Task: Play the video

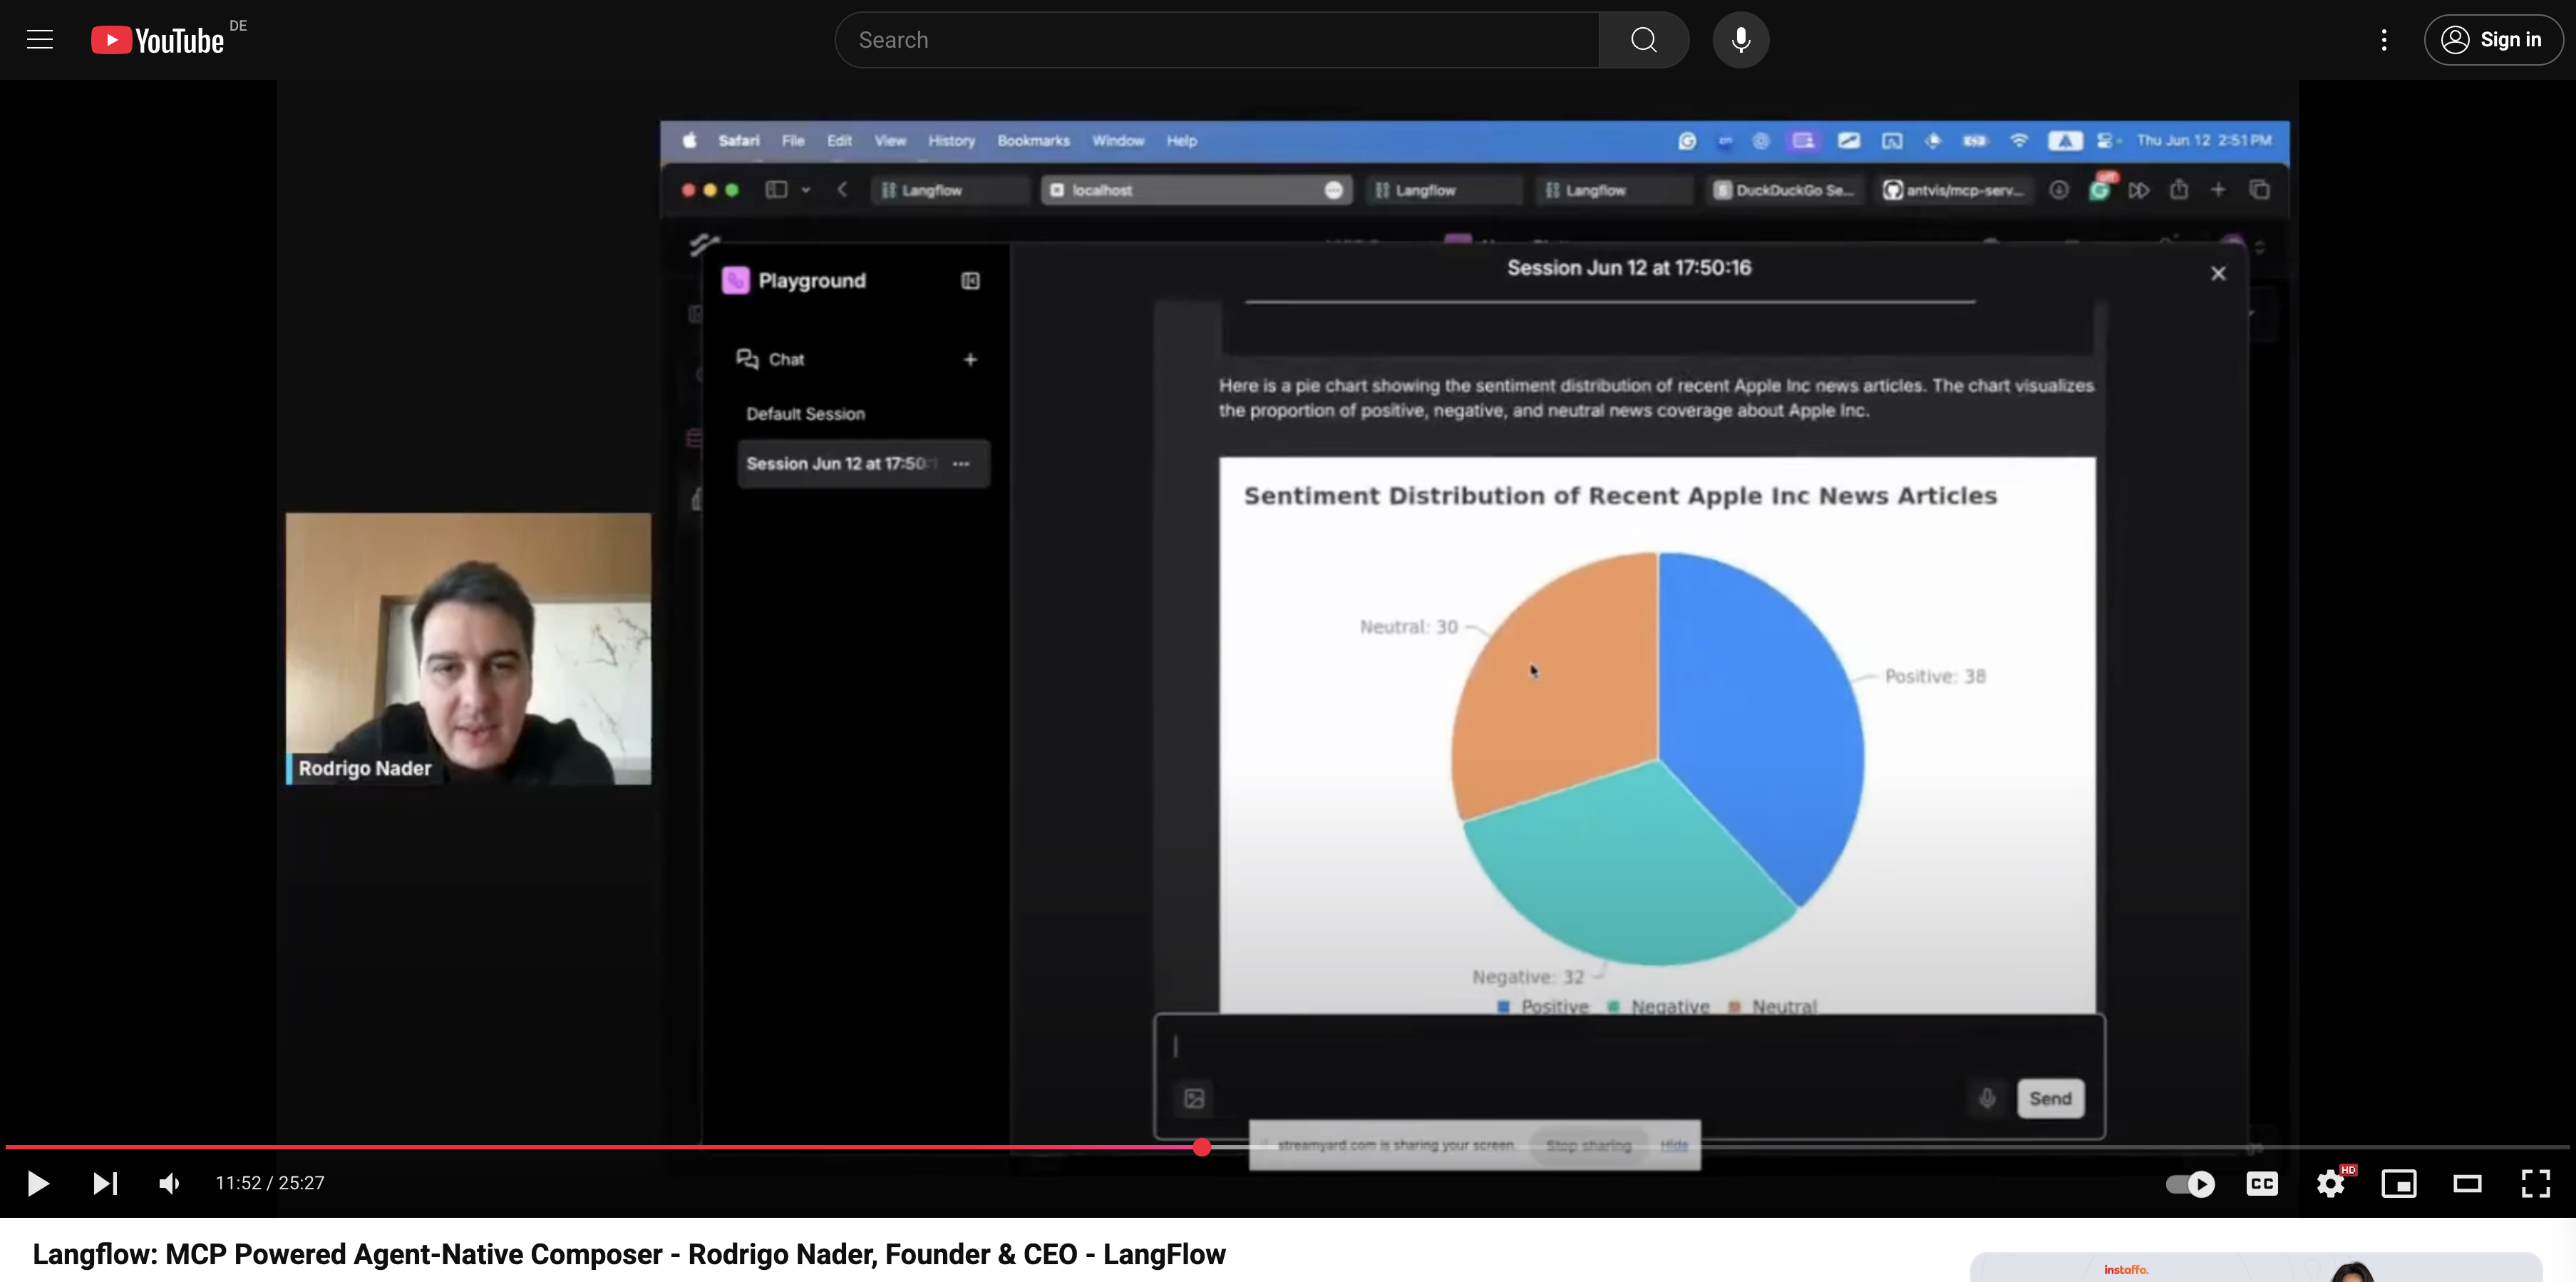Action: click(x=37, y=1183)
